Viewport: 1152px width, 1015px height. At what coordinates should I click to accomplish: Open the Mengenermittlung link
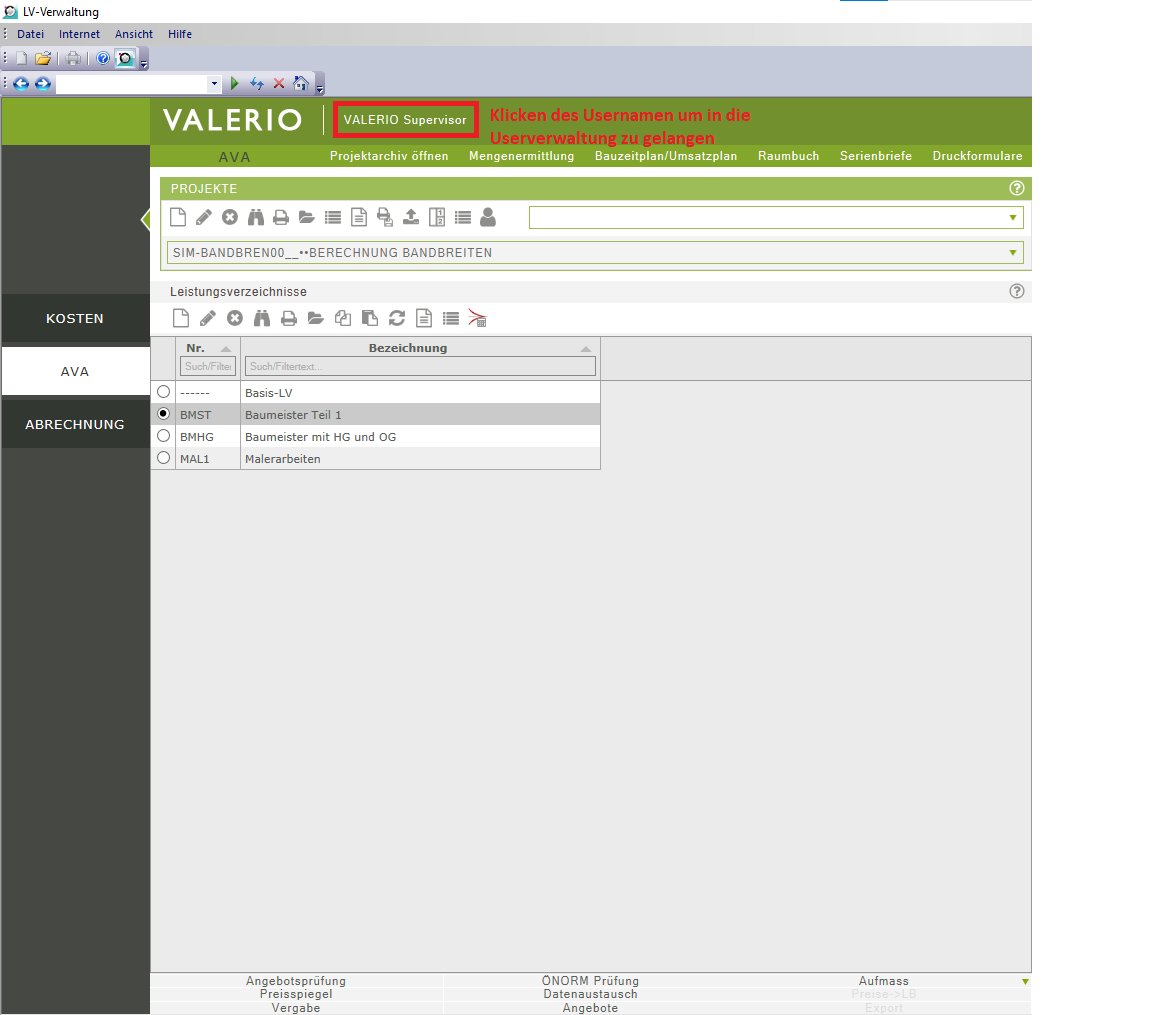point(521,156)
